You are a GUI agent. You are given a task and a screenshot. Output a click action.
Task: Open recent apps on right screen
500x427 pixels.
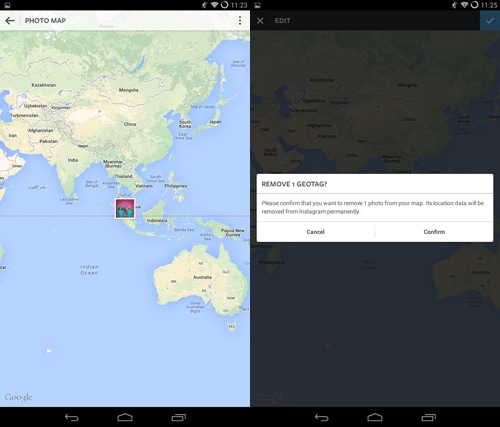(429, 417)
